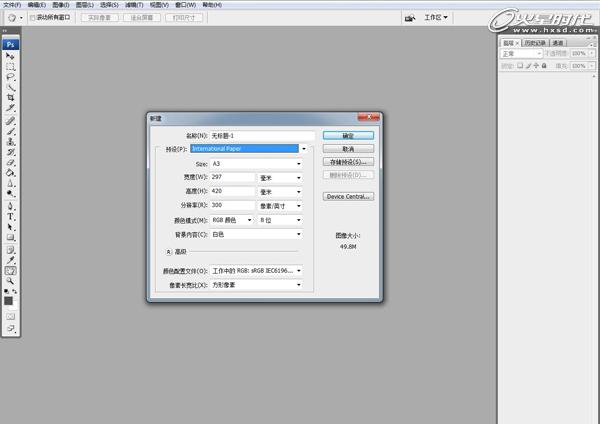The height and width of the screenshot is (424, 600).
Task: Click the Quick Mask mode icon
Action: [10, 316]
